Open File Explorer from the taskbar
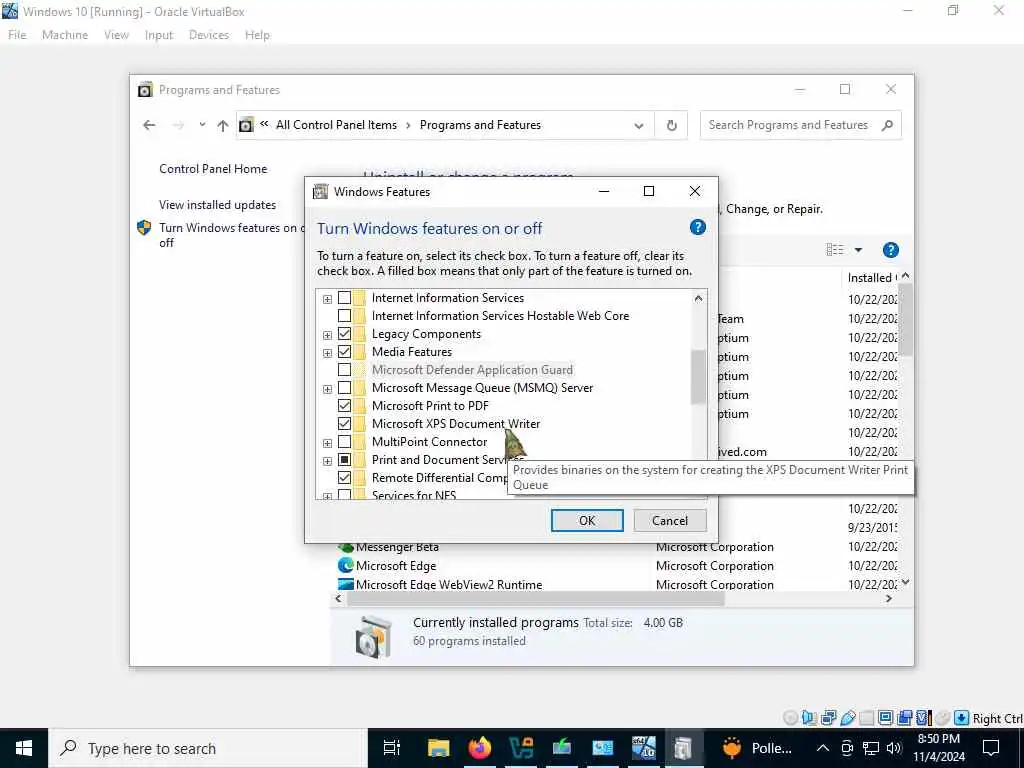1024x768 pixels. [438, 748]
